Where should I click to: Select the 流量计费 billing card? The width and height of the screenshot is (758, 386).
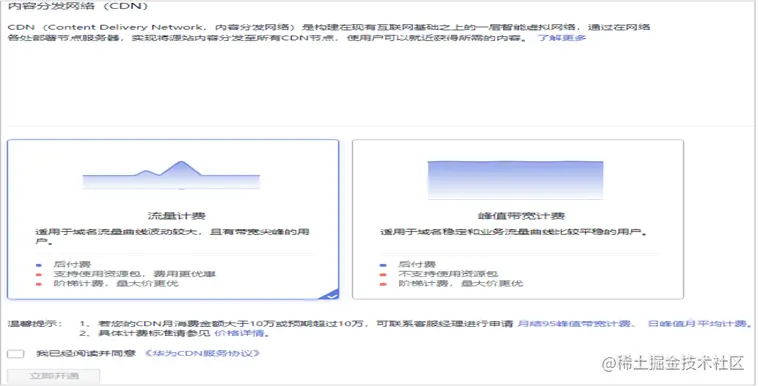click(x=173, y=219)
